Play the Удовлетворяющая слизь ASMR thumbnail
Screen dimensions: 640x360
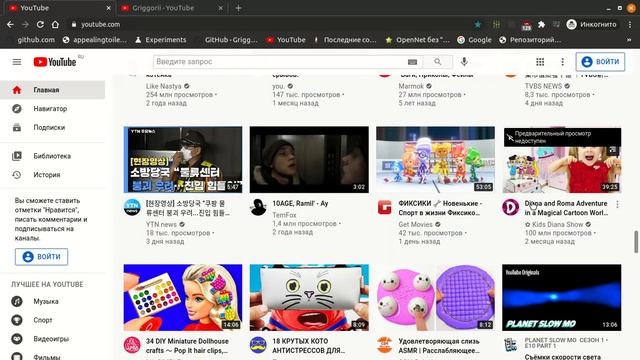coord(435,298)
